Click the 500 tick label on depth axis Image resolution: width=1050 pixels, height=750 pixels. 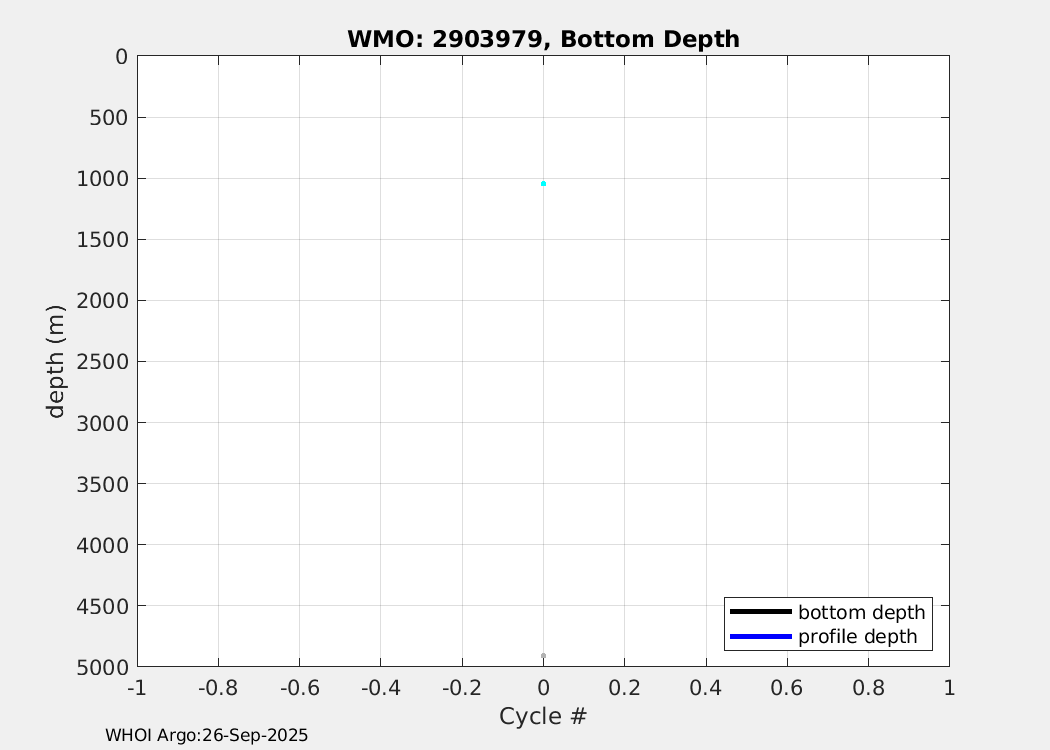coord(107,118)
